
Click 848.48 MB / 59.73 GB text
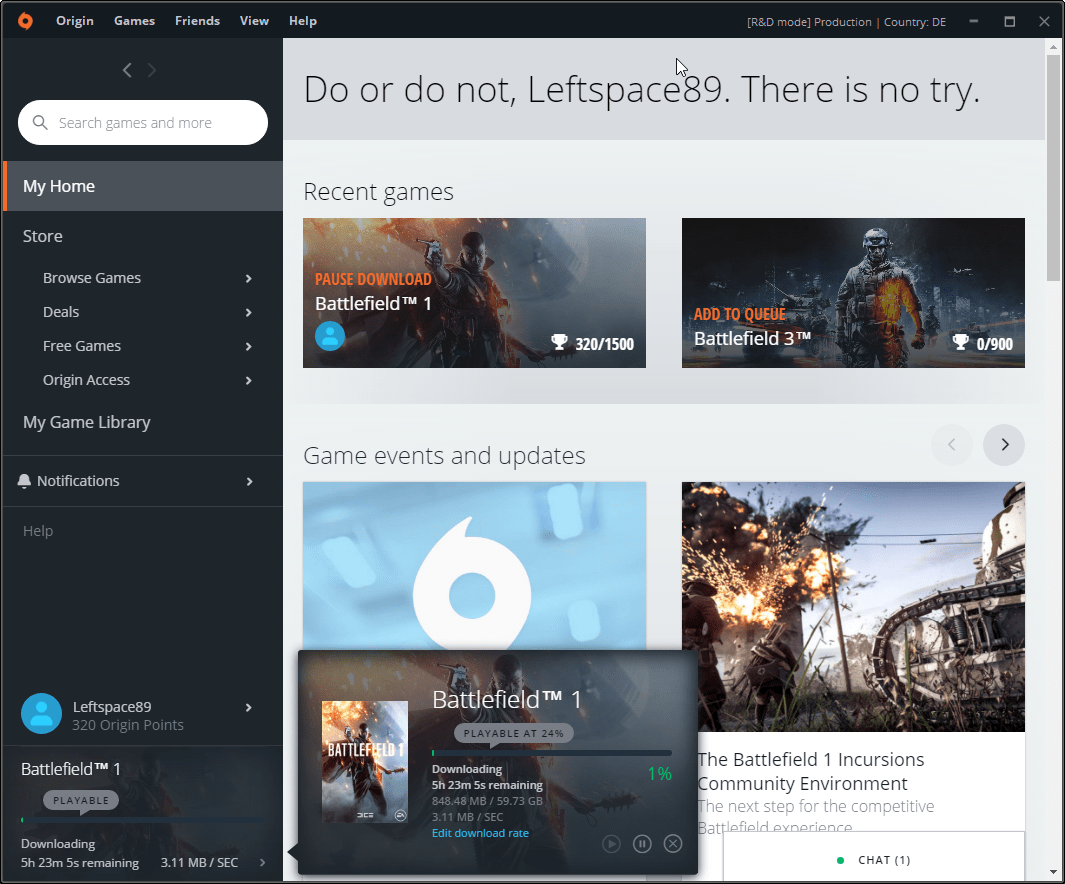click(487, 801)
